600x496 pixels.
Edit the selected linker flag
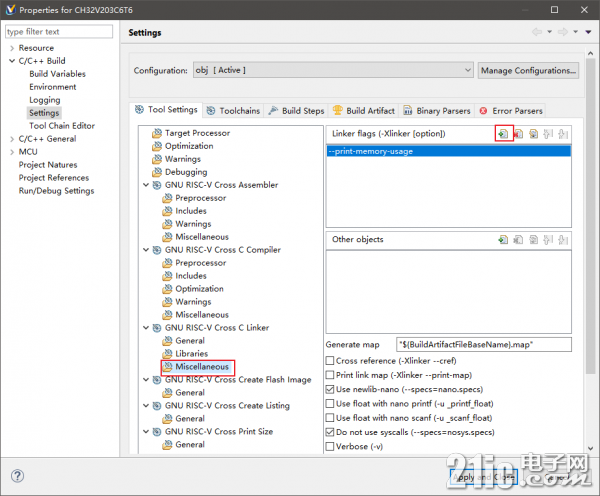[533, 134]
